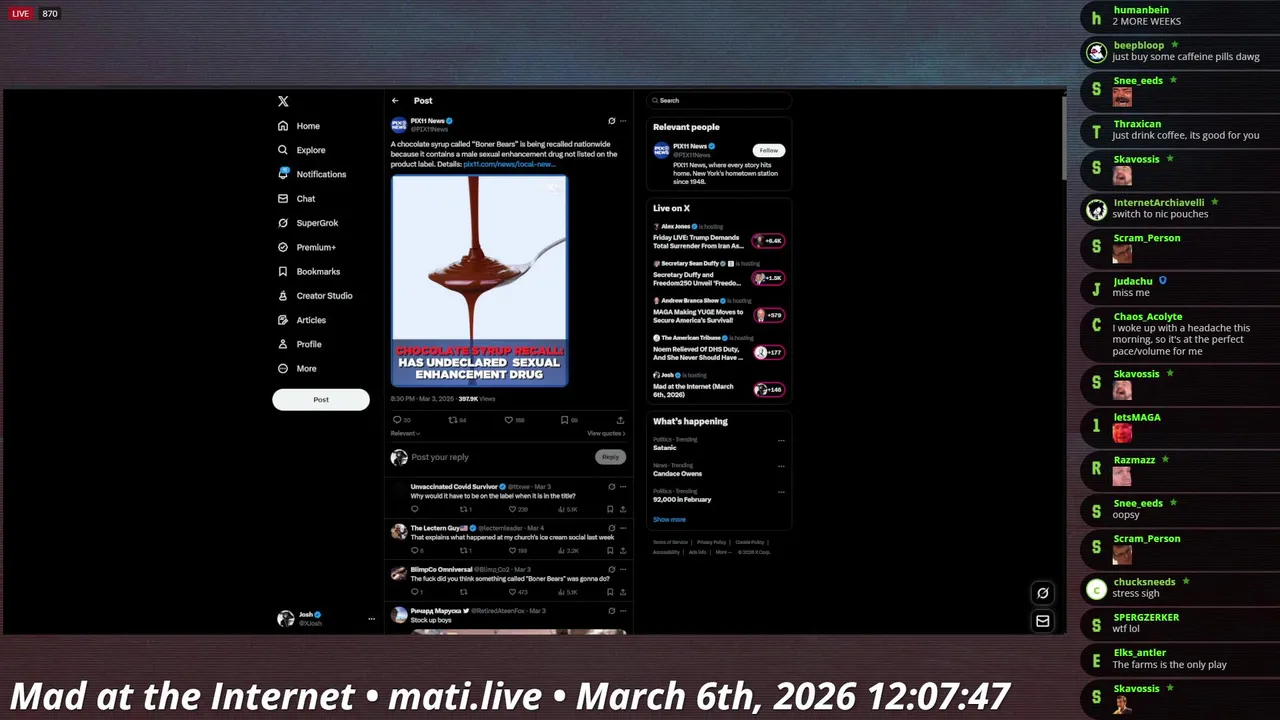Click the Post your reply field
The width and height of the screenshot is (1280, 720).
pos(500,457)
